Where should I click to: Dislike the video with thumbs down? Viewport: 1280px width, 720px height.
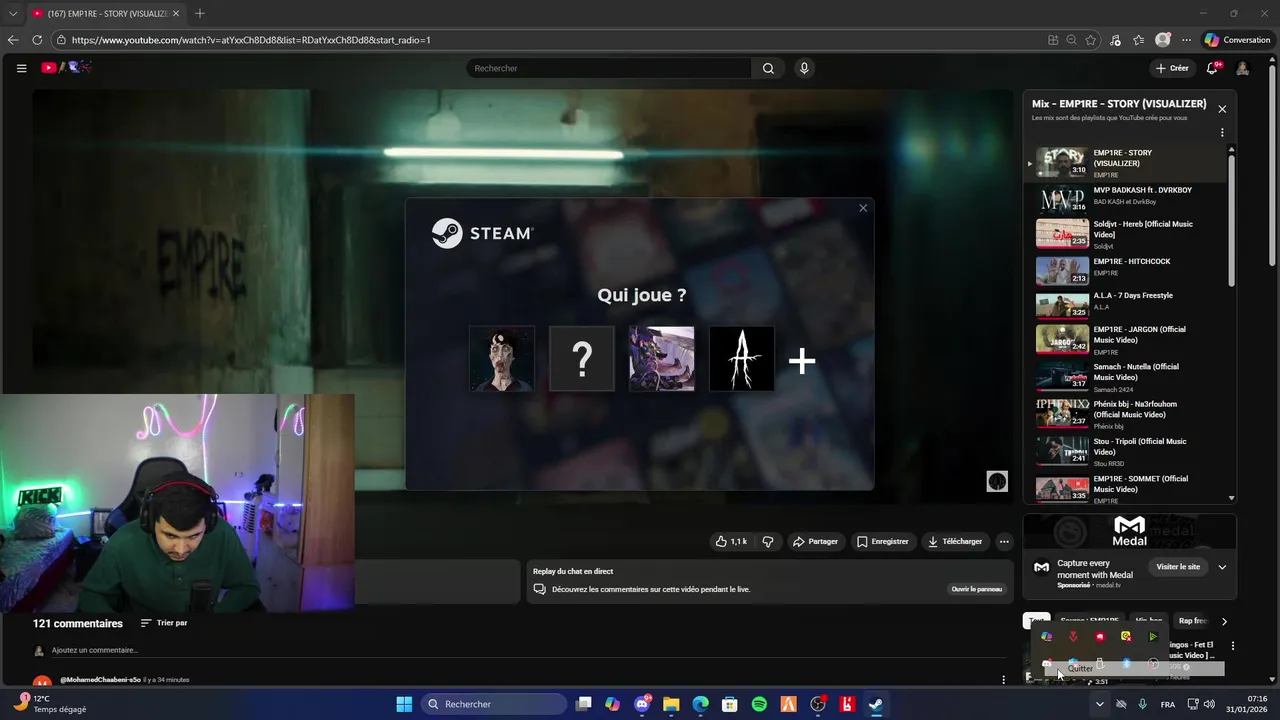768,541
